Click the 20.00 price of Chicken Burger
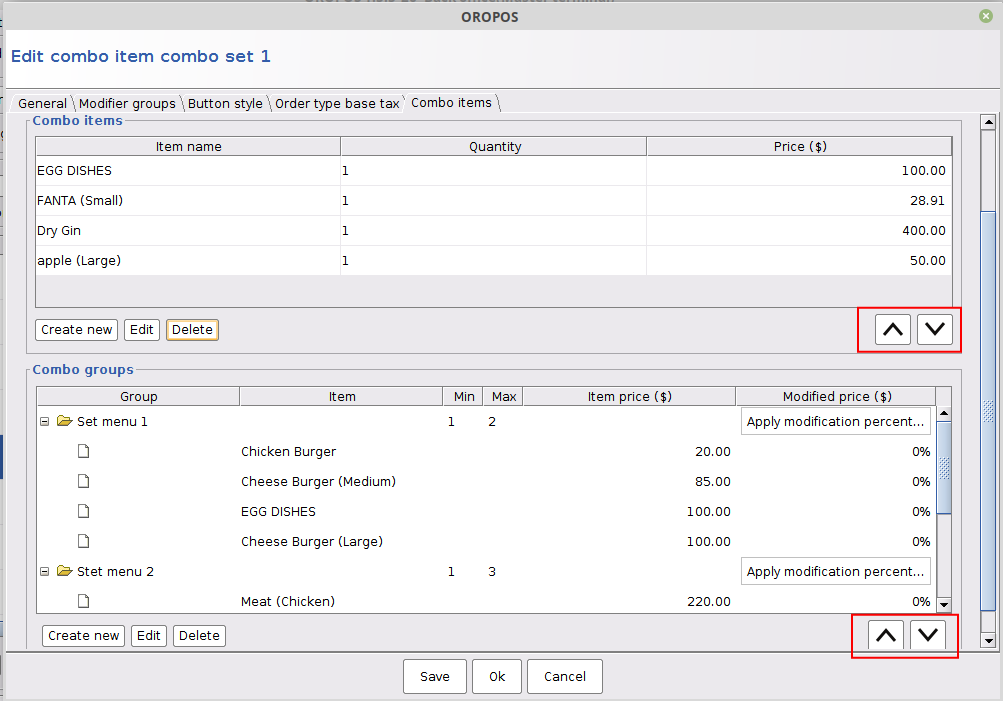1003x701 pixels. [x=713, y=452]
